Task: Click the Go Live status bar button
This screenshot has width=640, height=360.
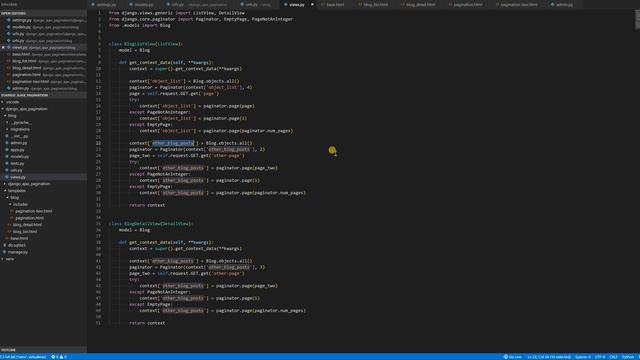Action: tap(512, 357)
